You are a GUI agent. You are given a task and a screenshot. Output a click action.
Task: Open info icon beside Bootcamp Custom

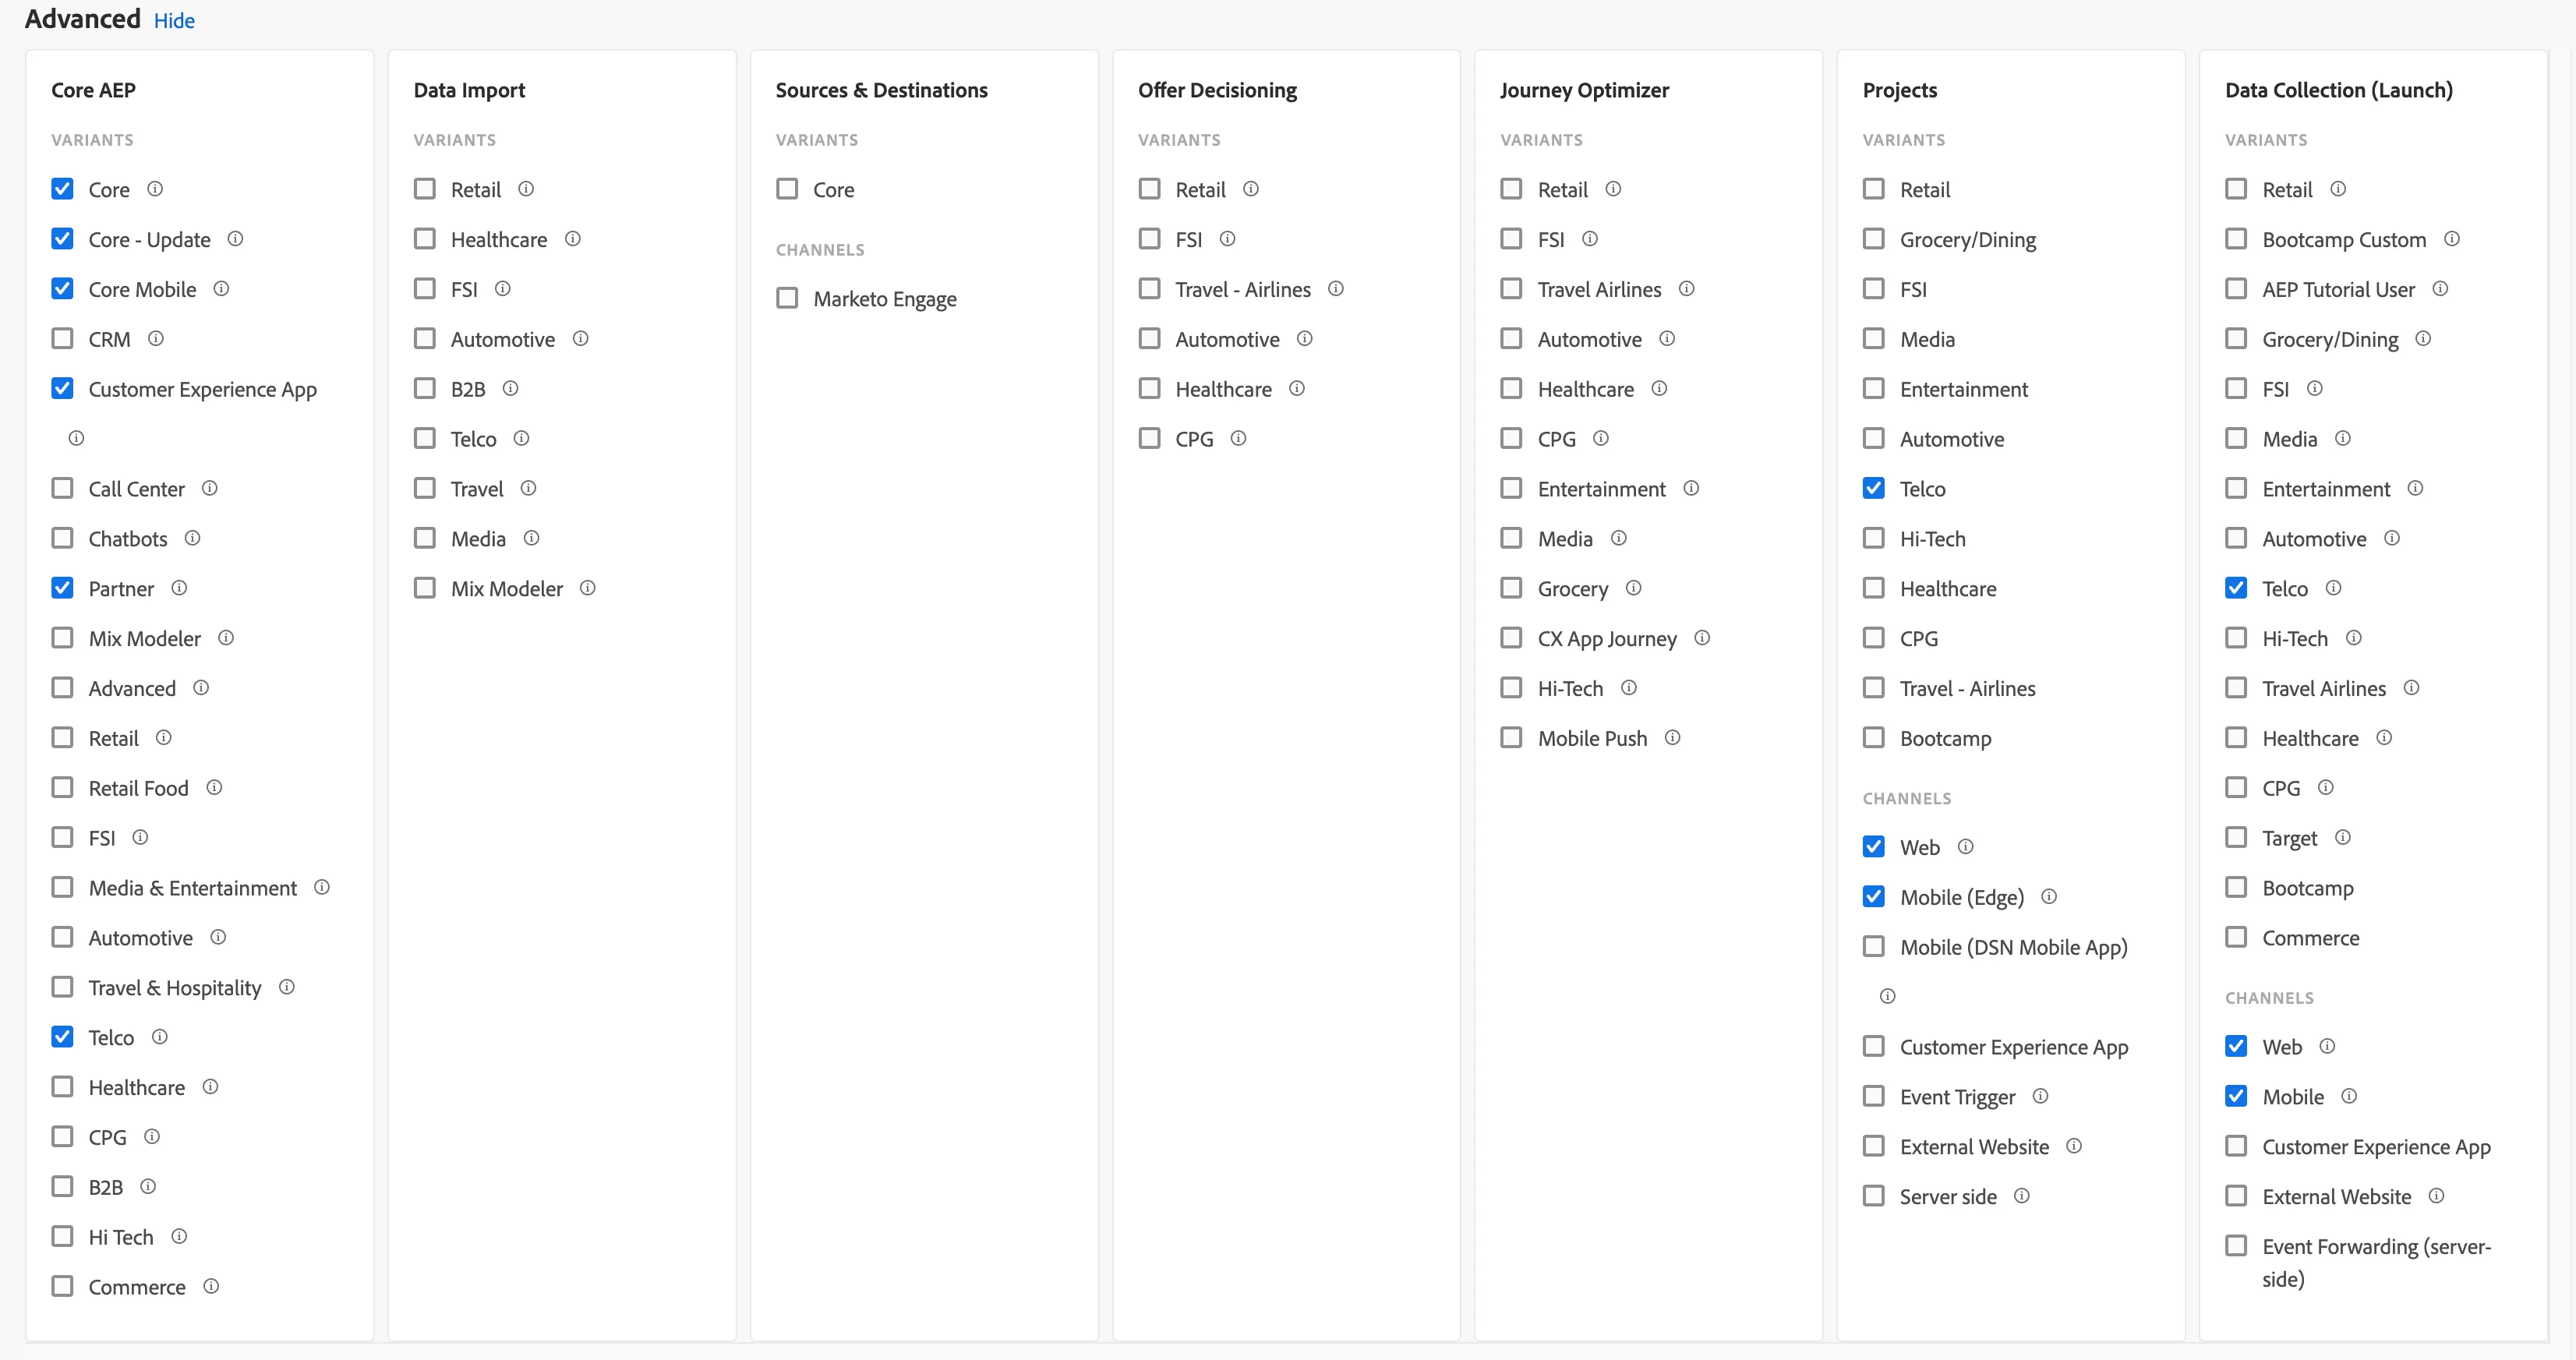pos(2451,239)
